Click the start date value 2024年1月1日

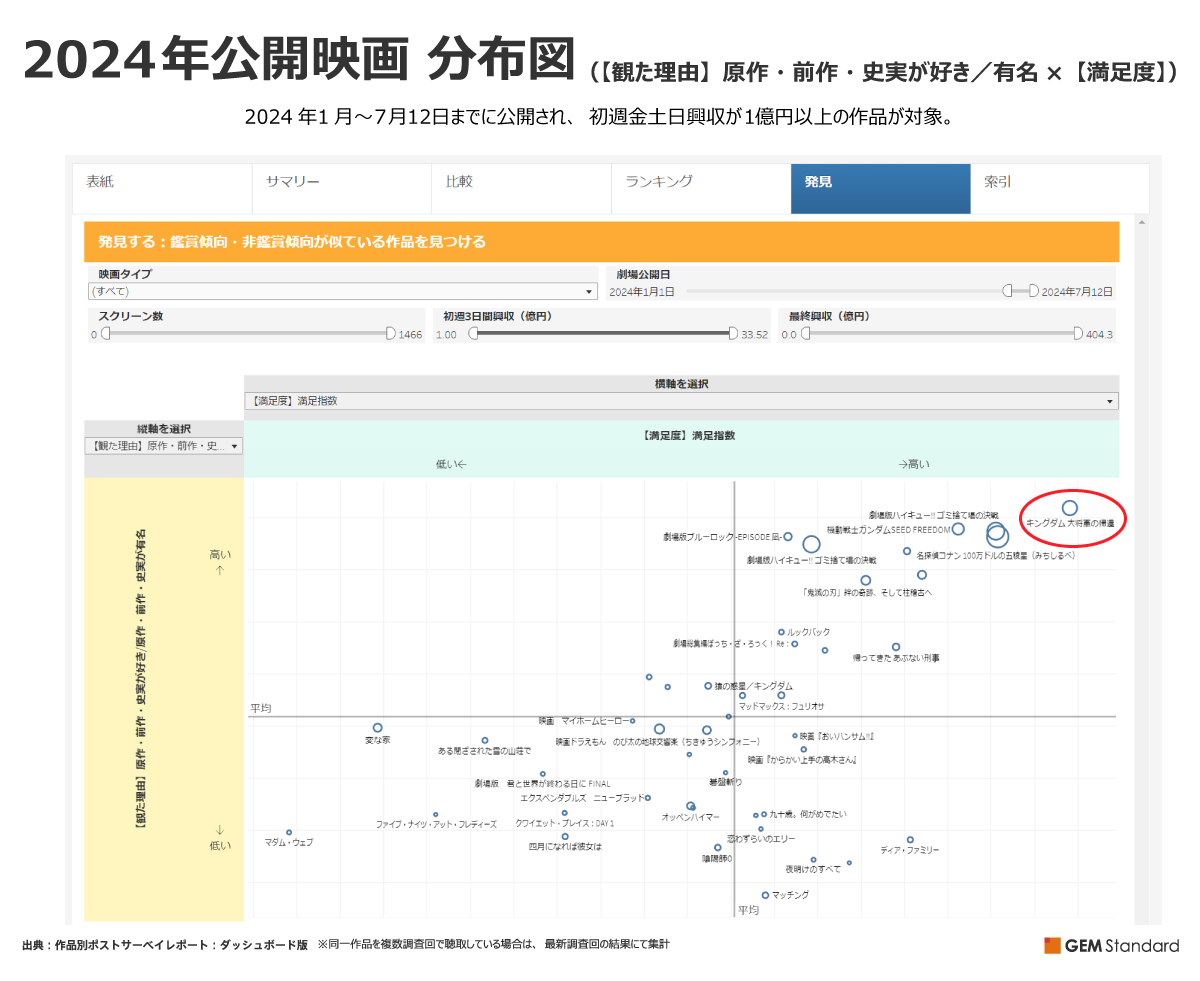click(642, 292)
